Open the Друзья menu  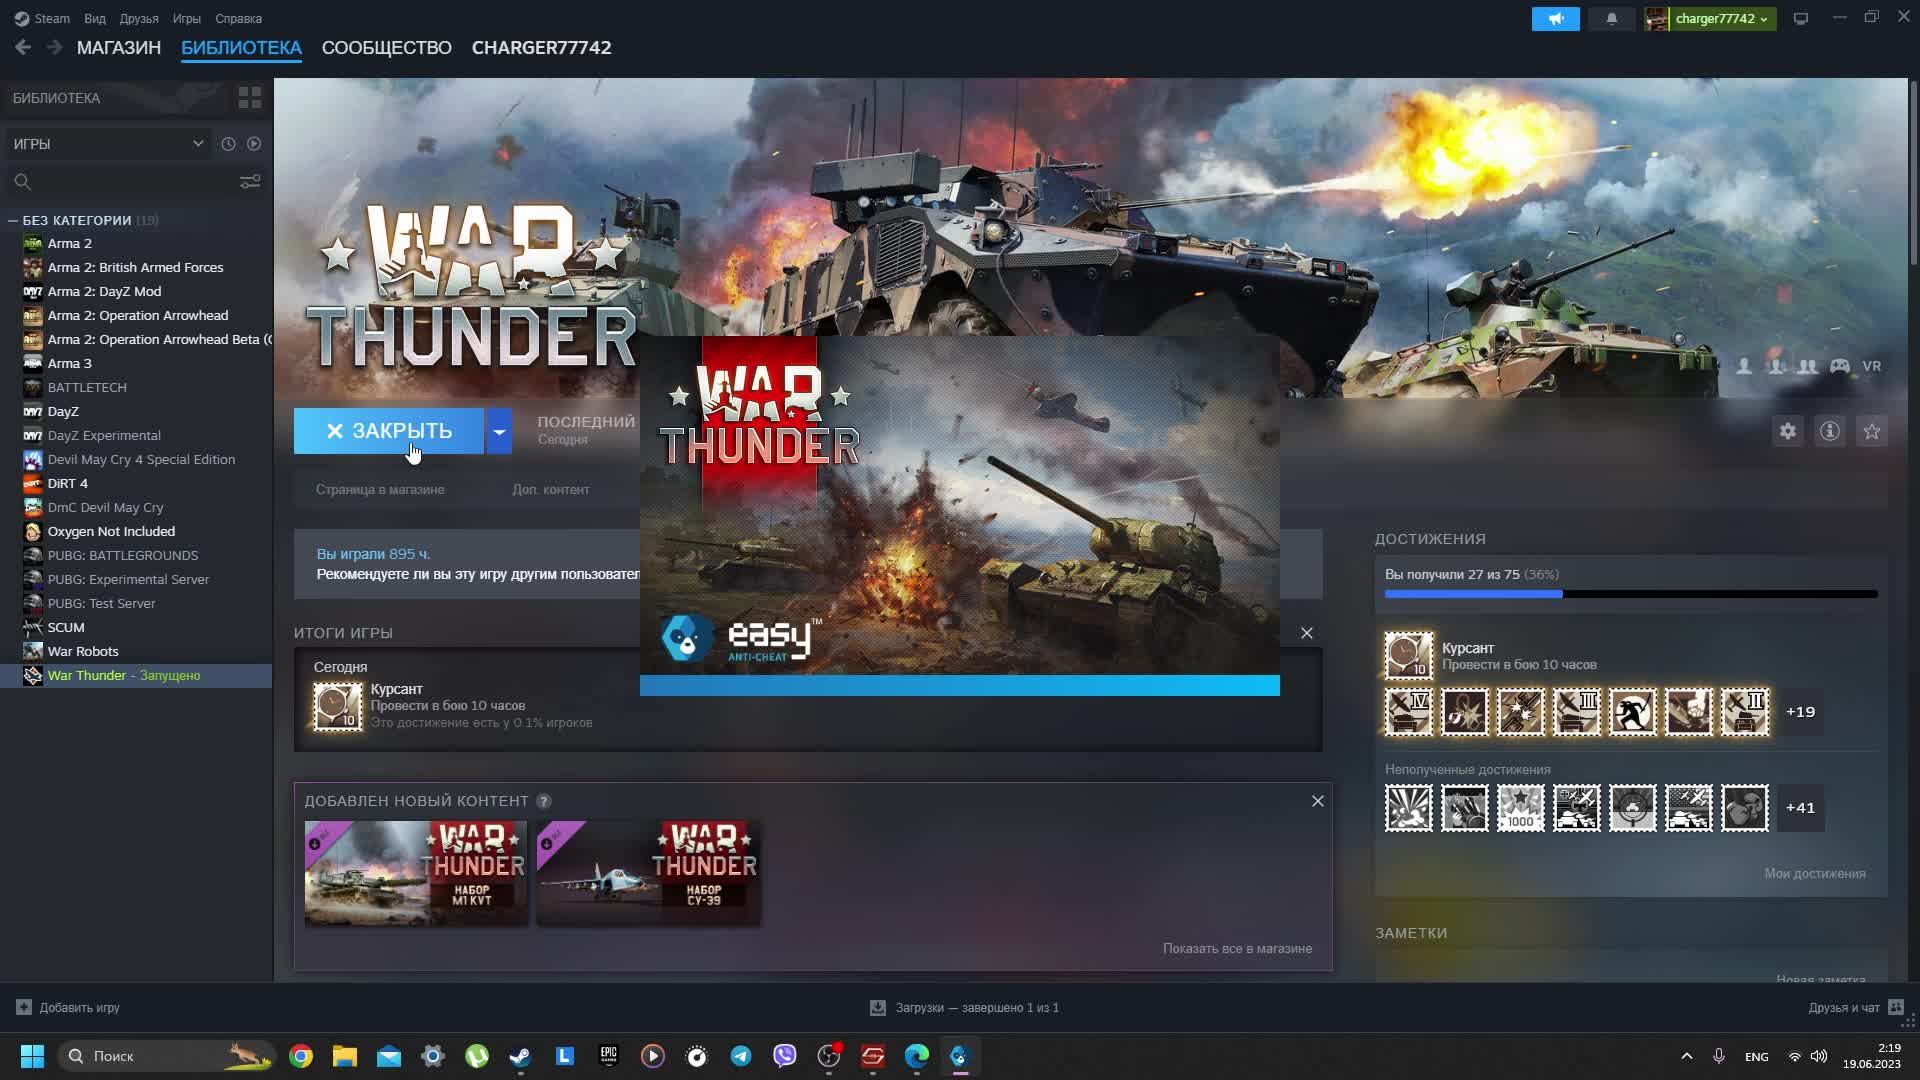pyautogui.click(x=138, y=19)
